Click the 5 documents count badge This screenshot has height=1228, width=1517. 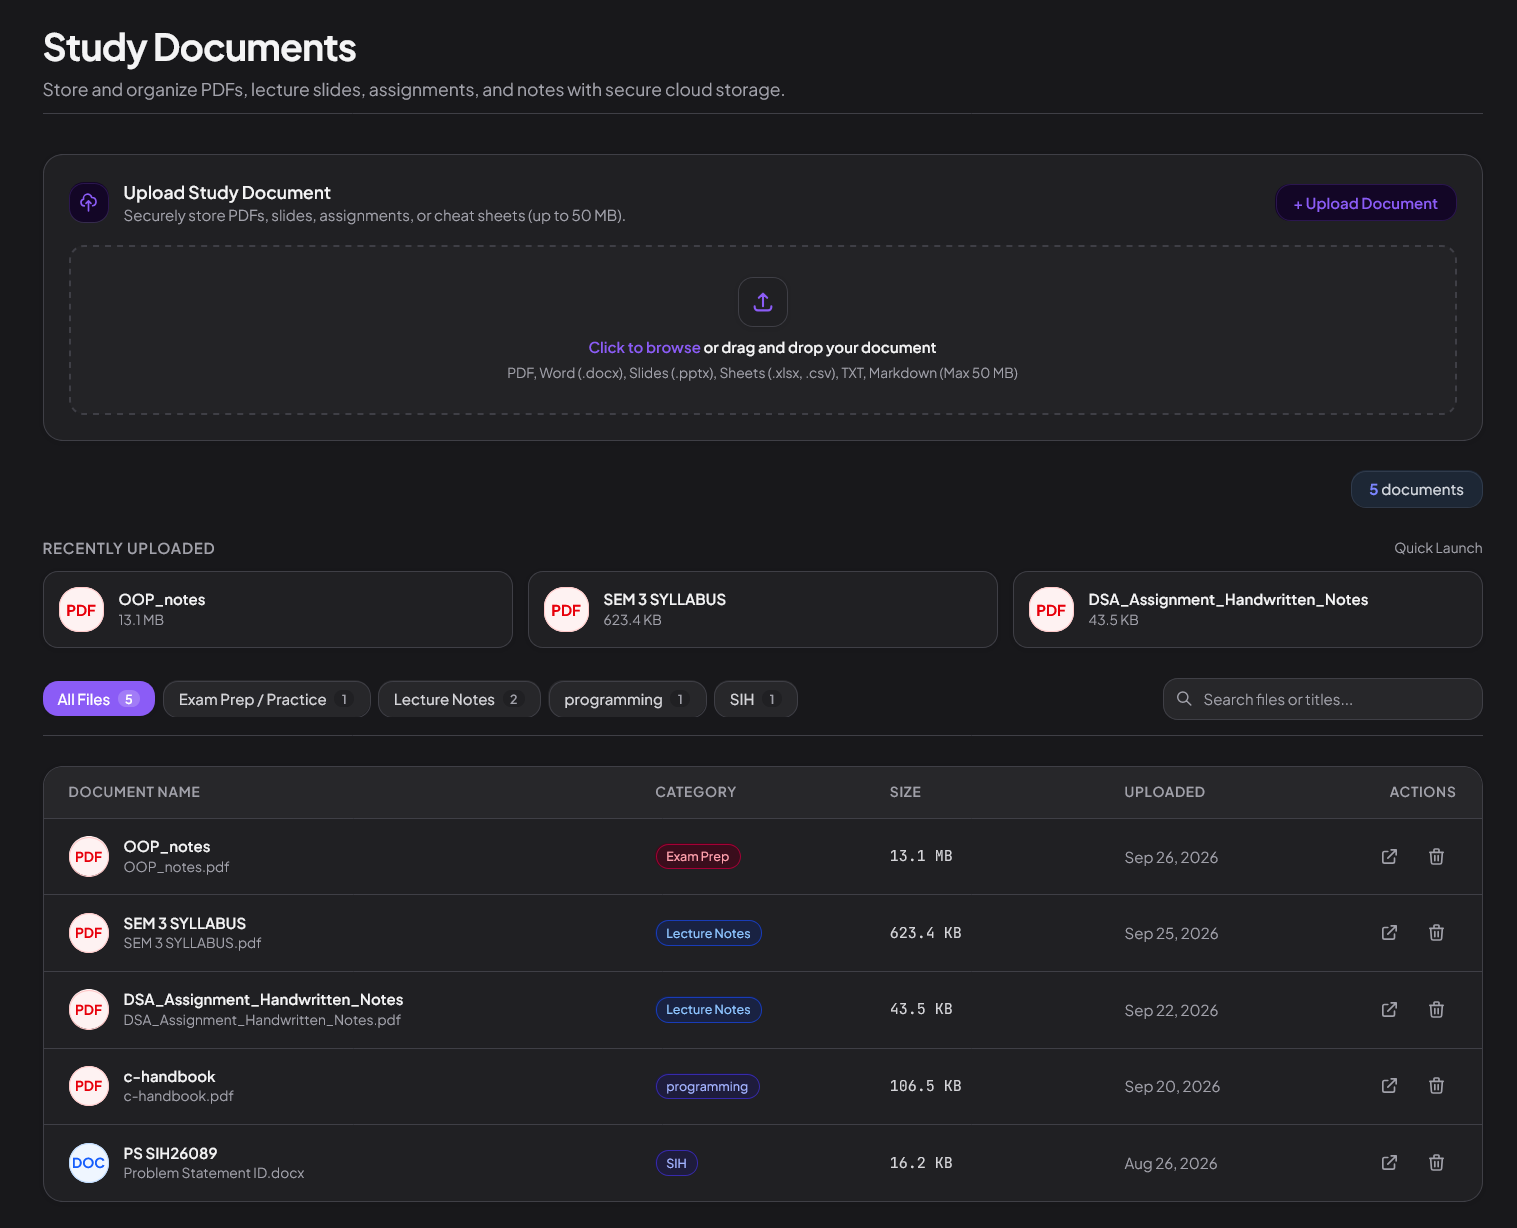click(x=1416, y=489)
